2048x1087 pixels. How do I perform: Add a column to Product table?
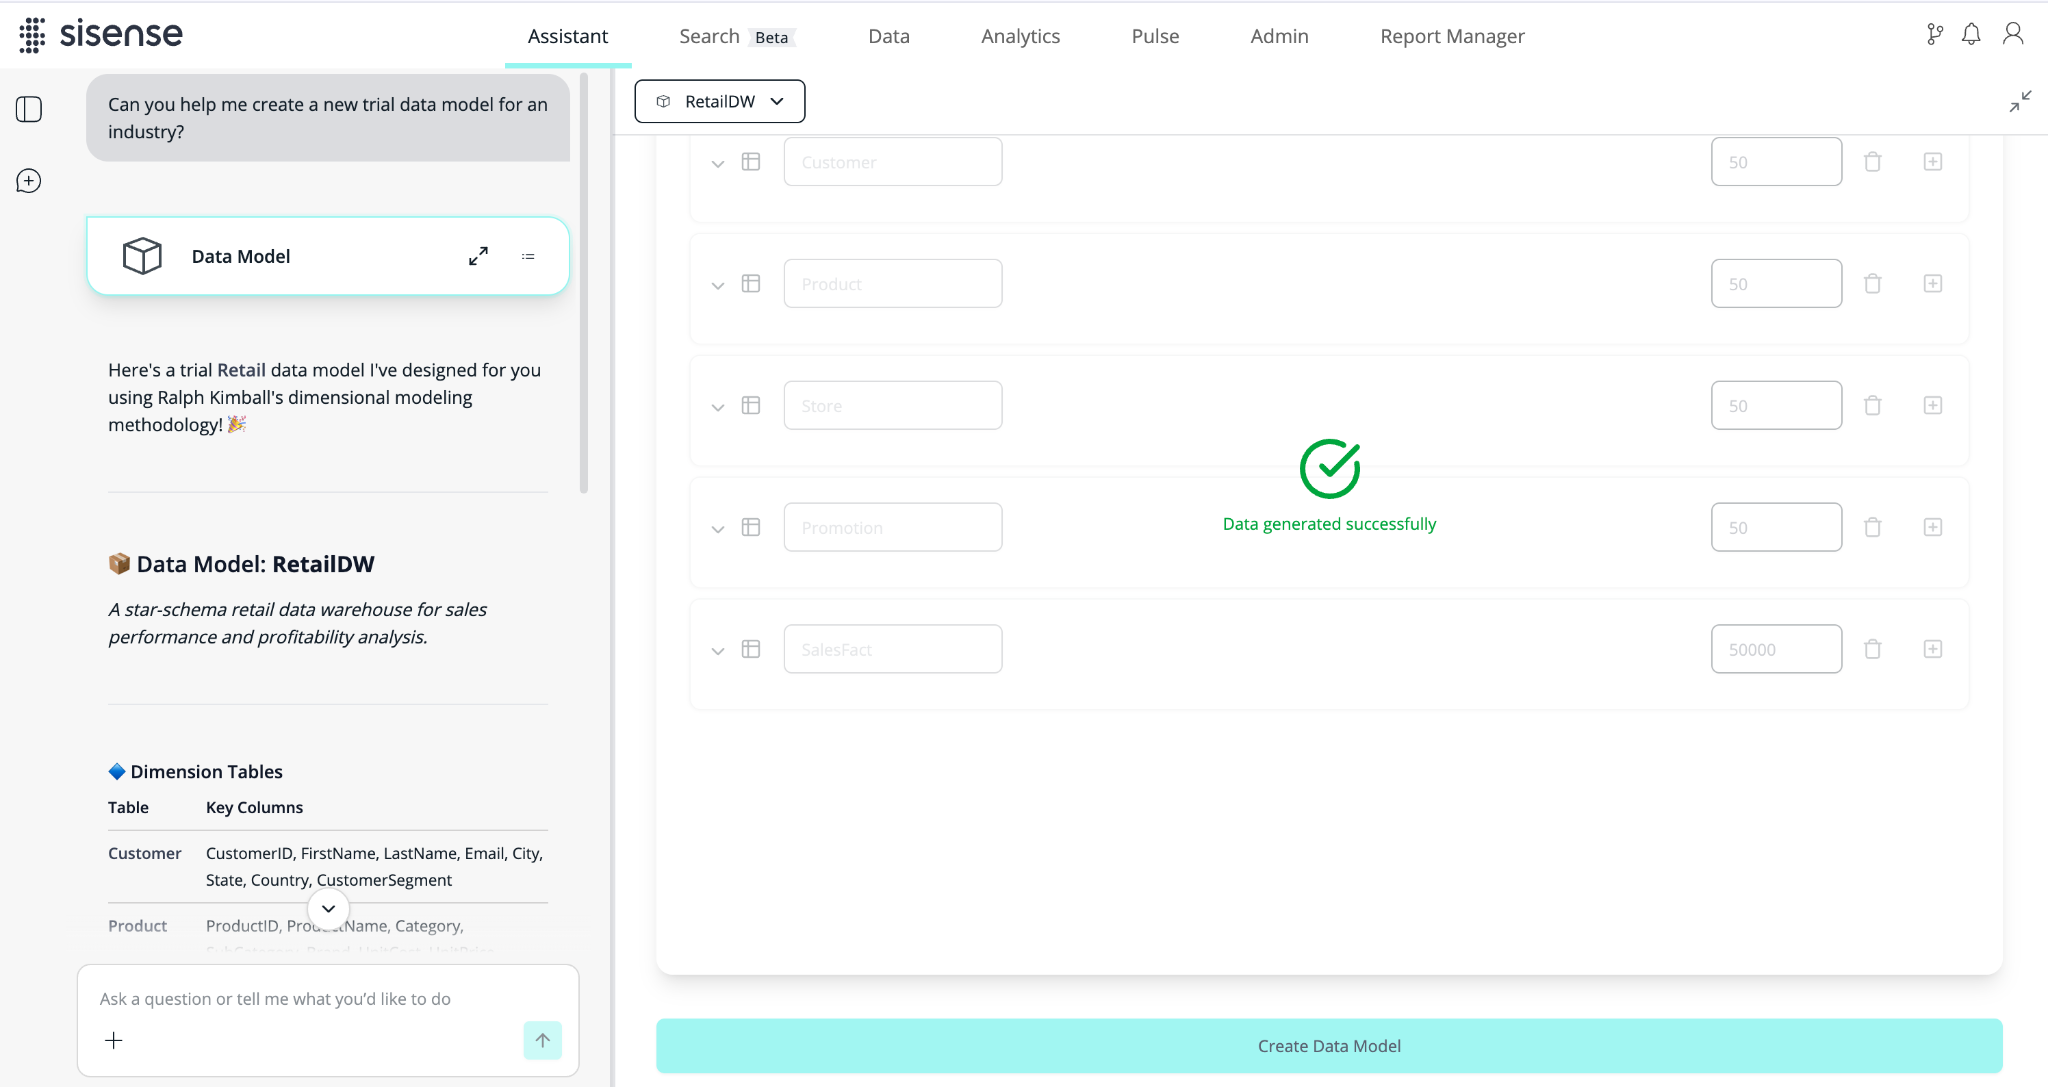click(1933, 284)
